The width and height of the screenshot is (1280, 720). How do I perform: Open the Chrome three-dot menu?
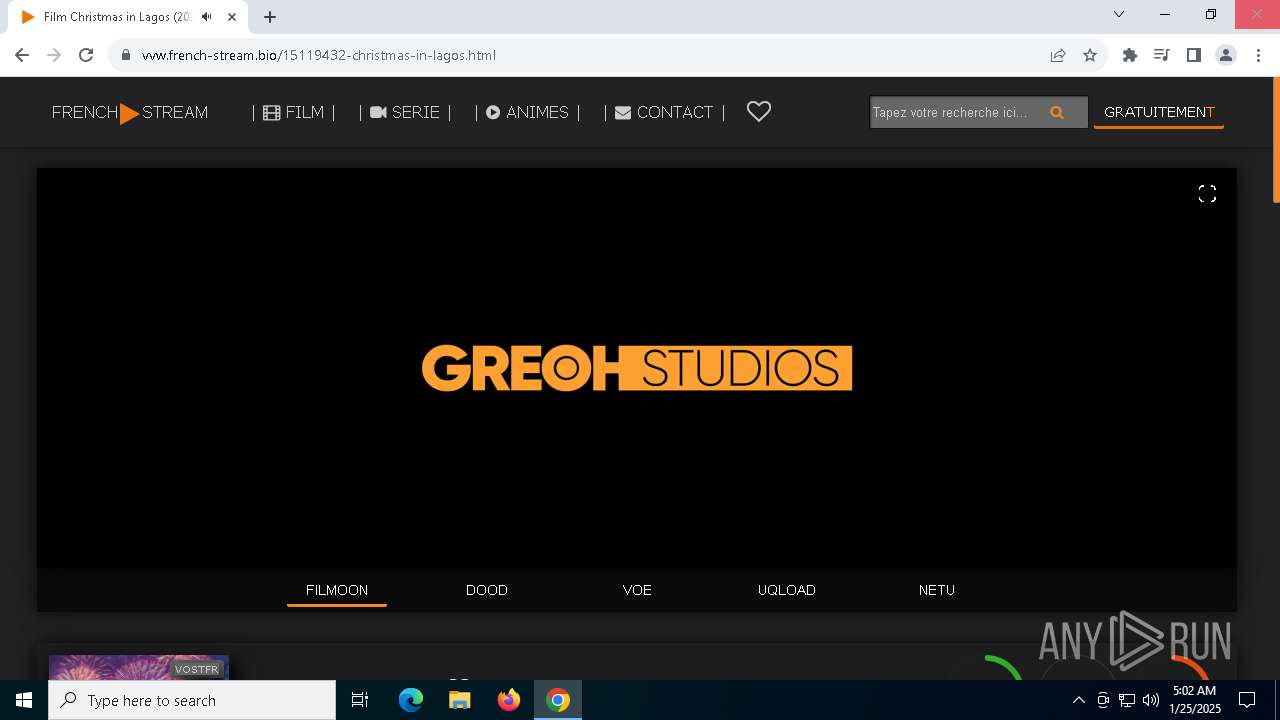click(1258, 55)
